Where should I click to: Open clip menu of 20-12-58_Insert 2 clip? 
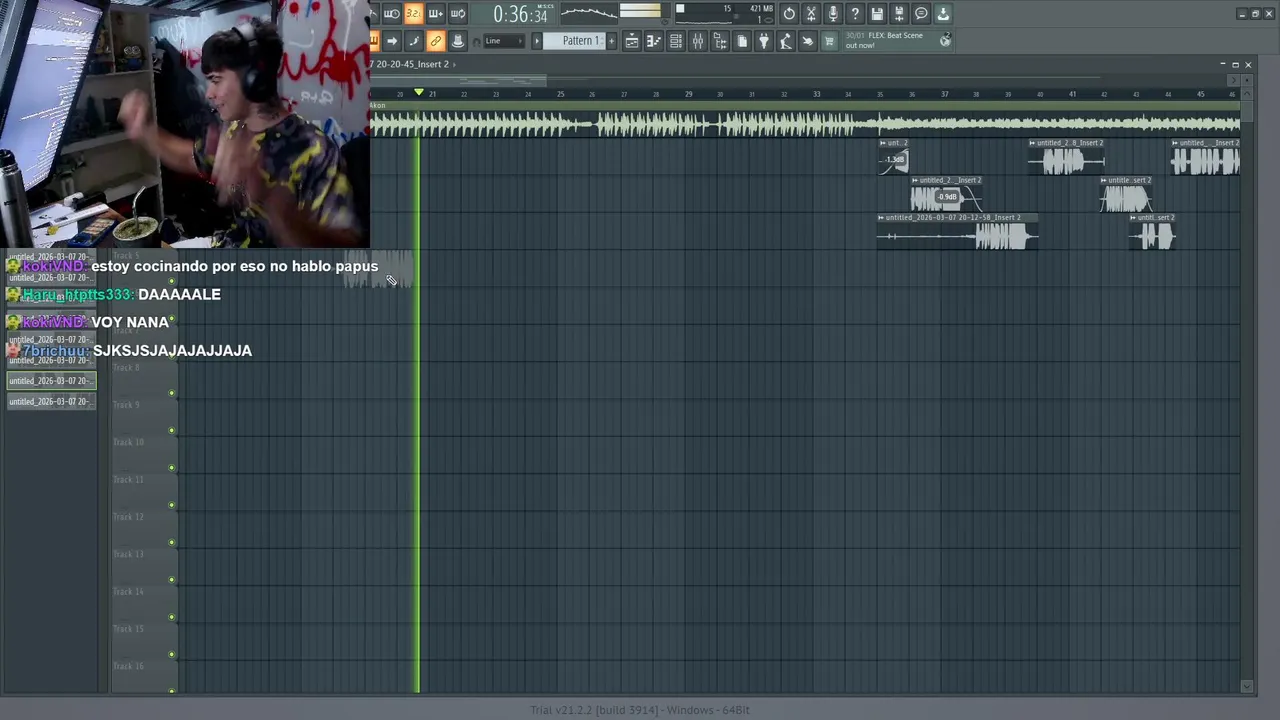882,217
